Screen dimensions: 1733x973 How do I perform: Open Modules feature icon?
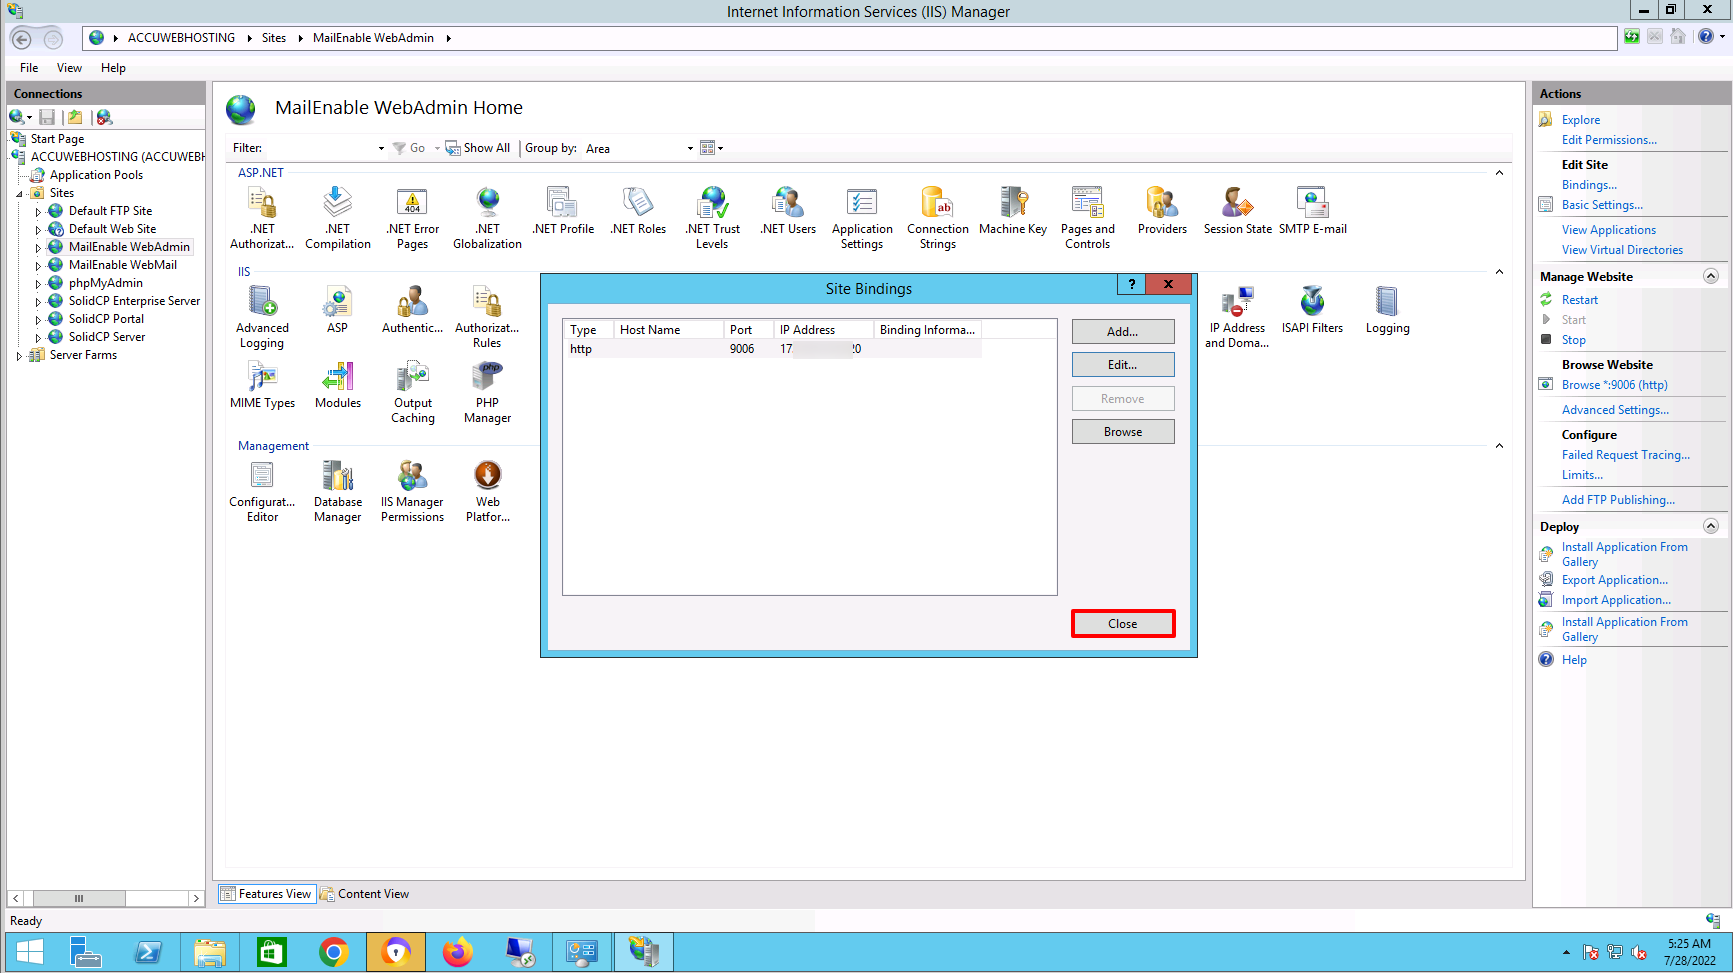tap(338, 385)
